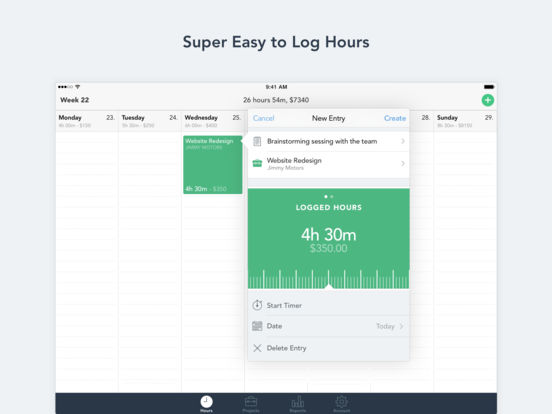Cancel the New Entry popup
The height and width of the screenshot is (414, 552).
(x=263, y=118)
